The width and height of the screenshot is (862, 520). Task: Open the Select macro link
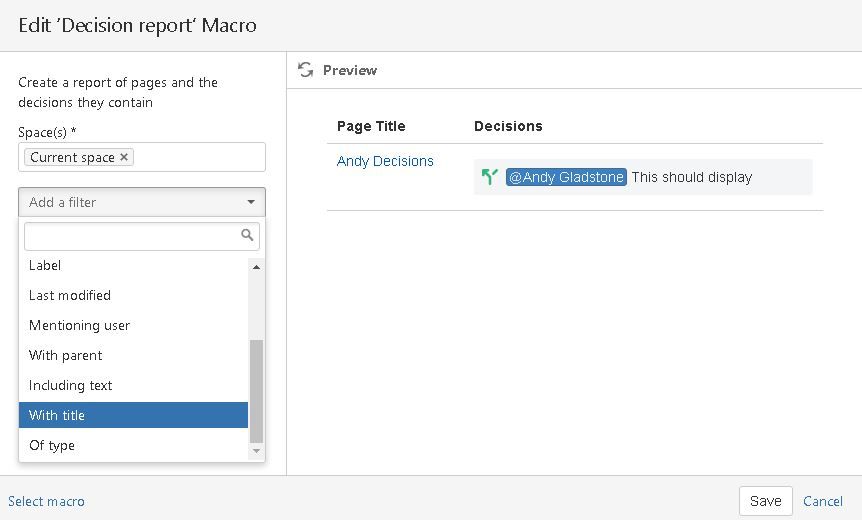(46, 501)
